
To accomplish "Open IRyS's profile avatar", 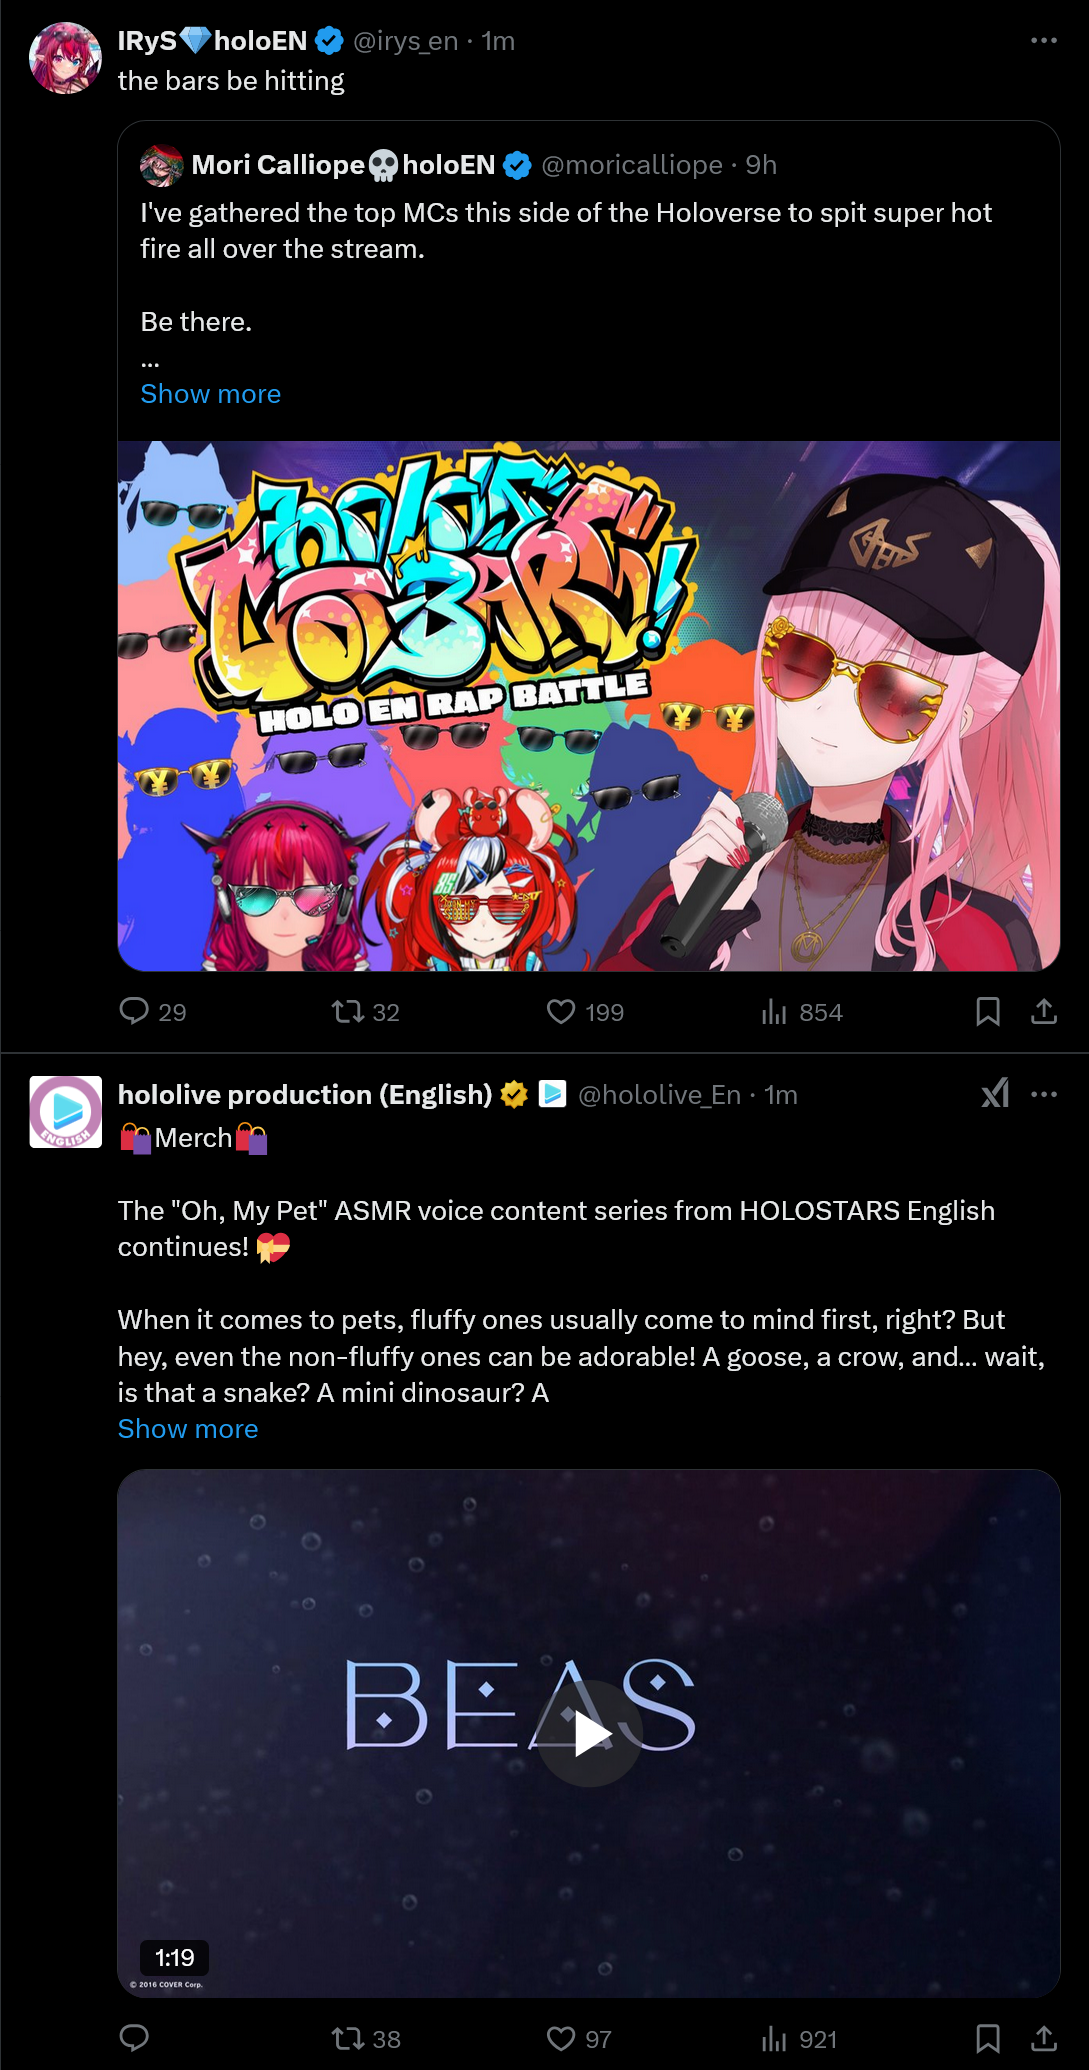I will (66, 58).
